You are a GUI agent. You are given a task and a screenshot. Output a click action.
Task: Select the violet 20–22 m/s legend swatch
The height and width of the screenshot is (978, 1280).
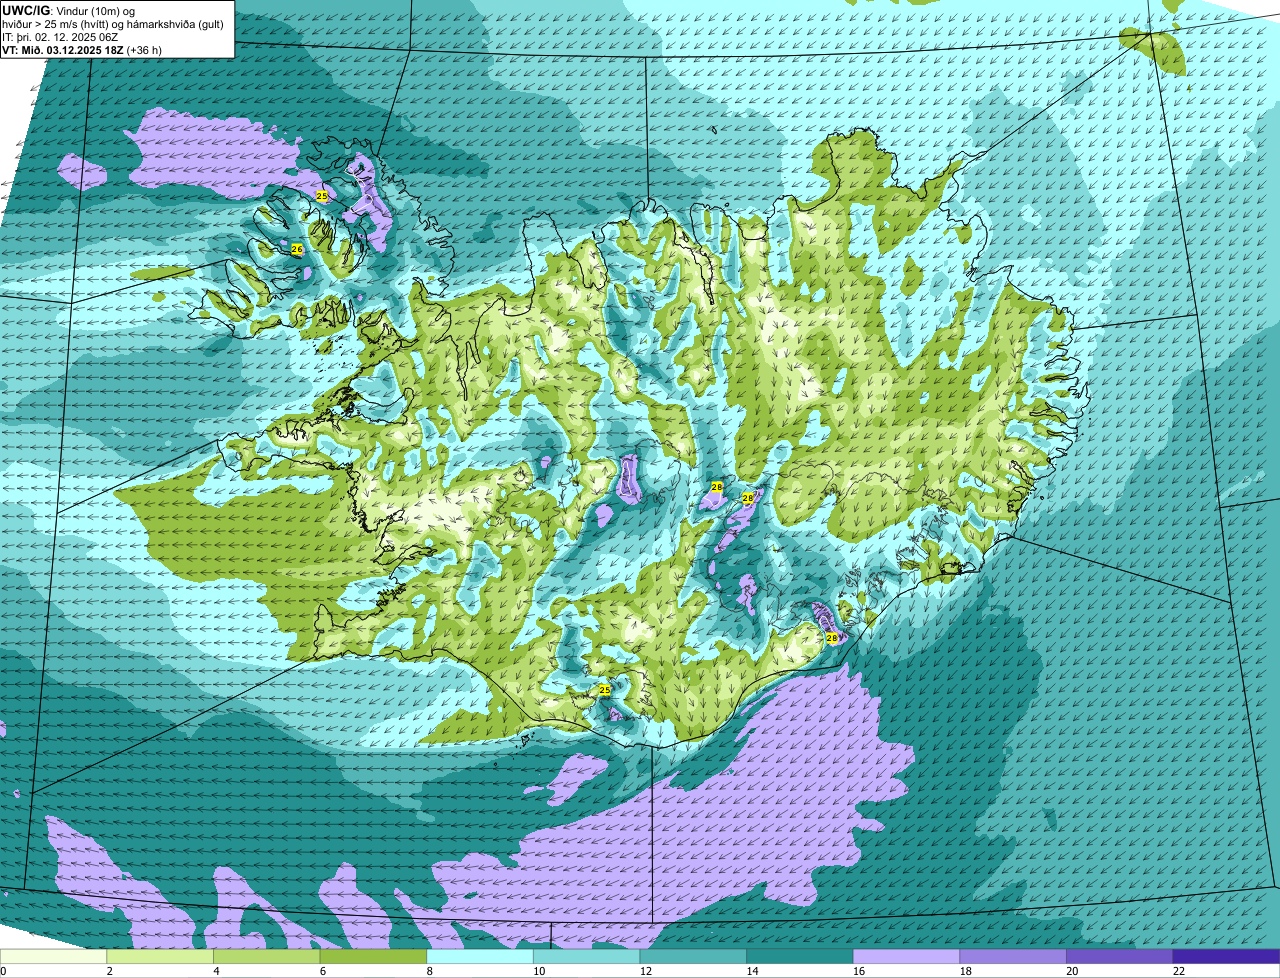1119,956
